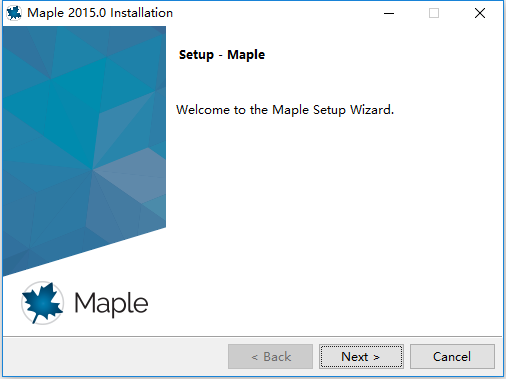Click the large Maple leaf logo
506x379 pixels.
point(42,303)
